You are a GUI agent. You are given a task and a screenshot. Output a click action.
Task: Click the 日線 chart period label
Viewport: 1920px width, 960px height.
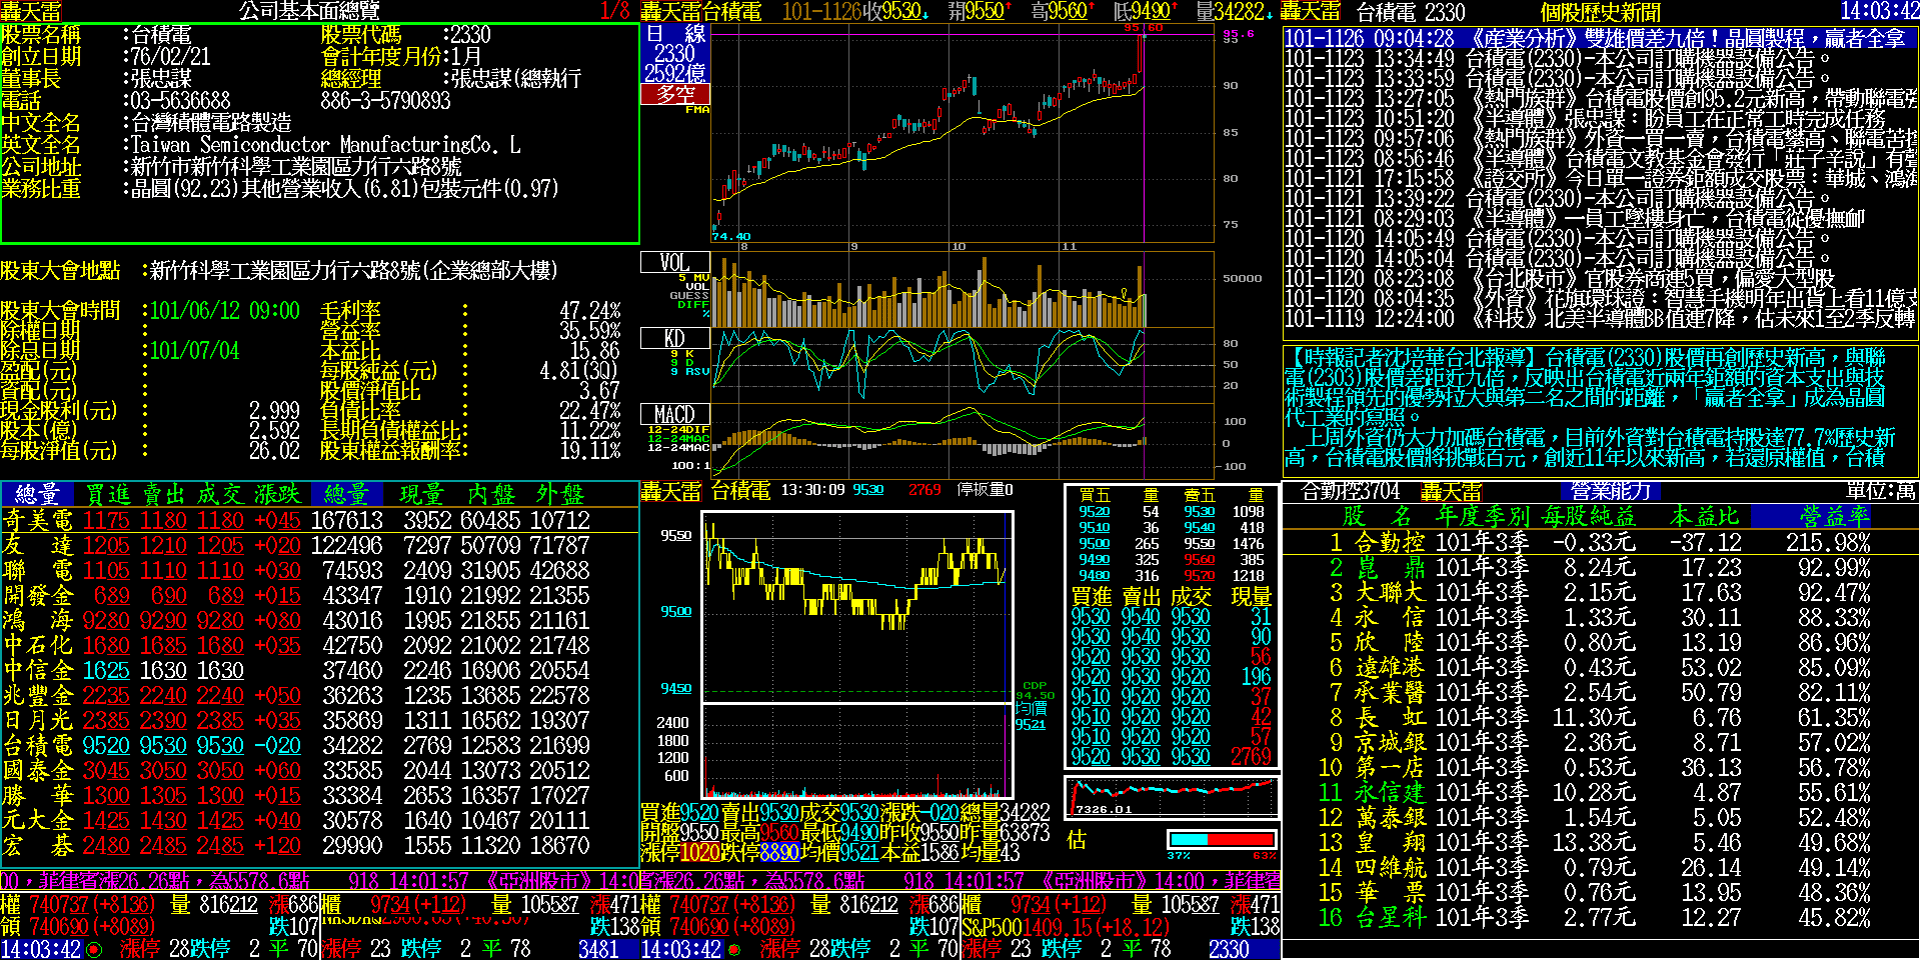[x=675, y=34]
